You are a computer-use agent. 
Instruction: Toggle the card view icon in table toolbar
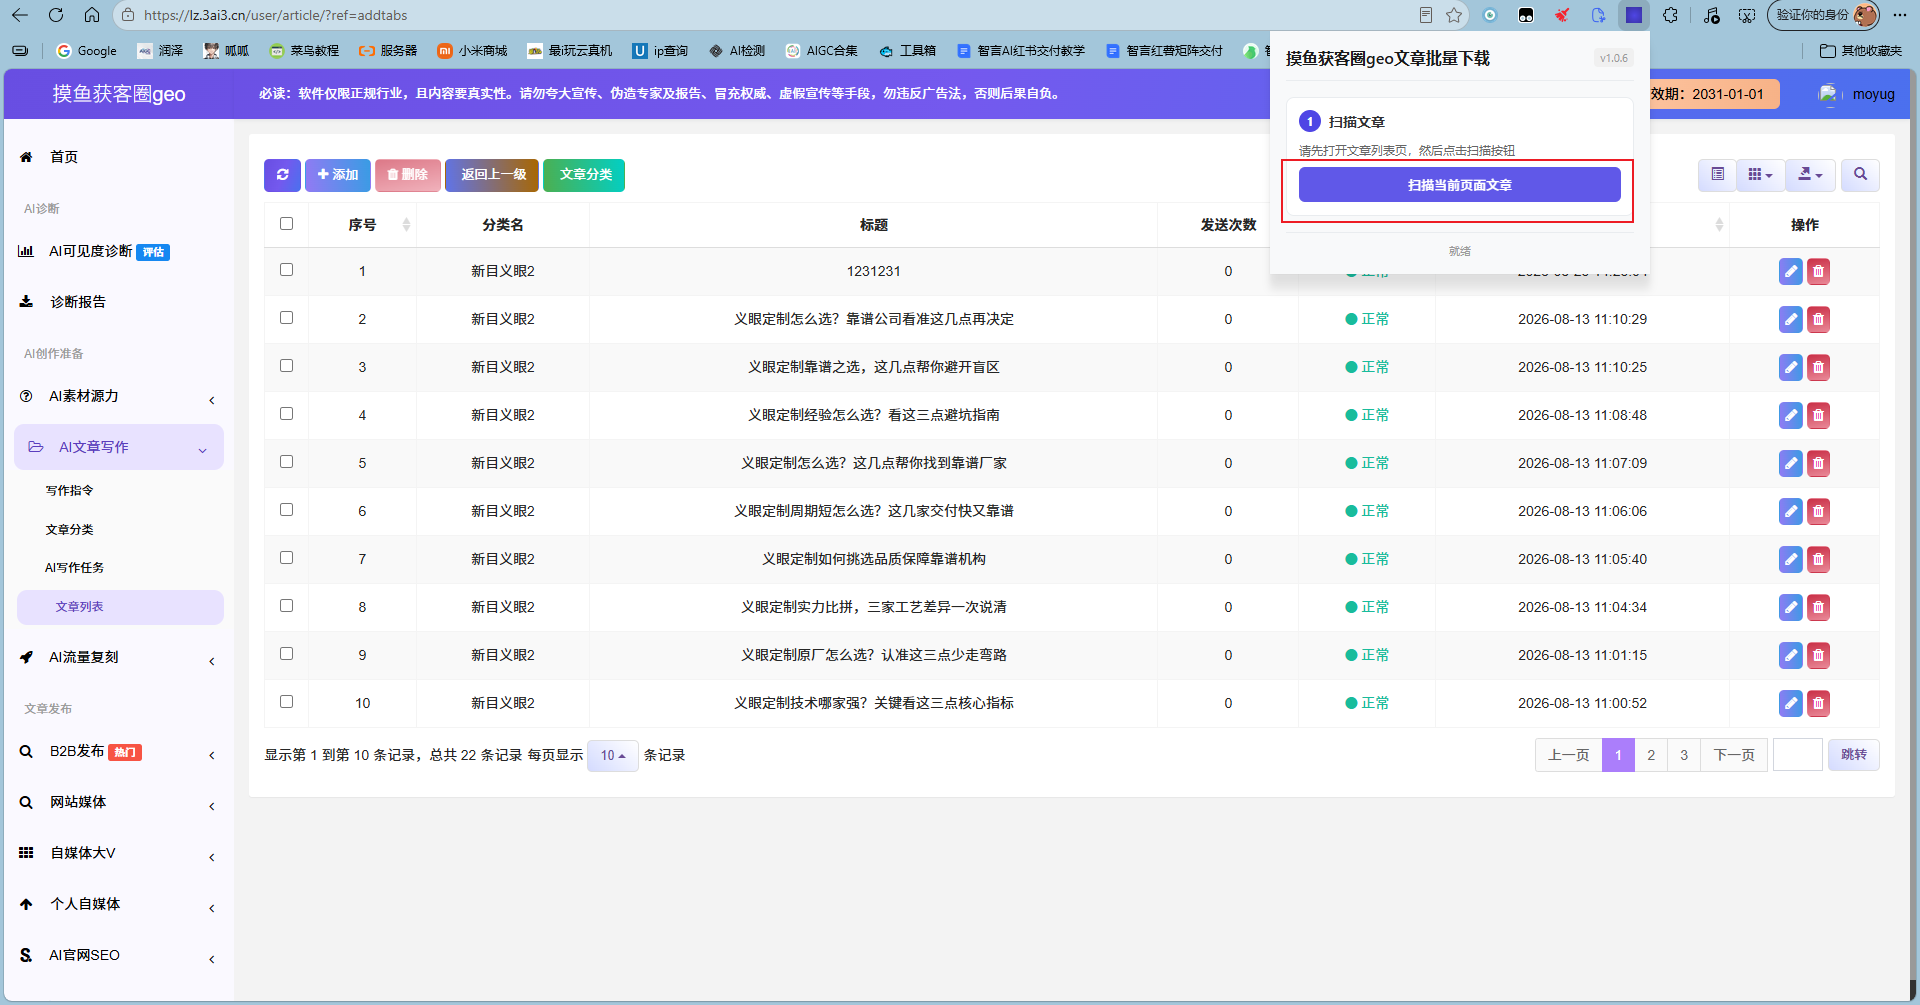pos(1717,175)
